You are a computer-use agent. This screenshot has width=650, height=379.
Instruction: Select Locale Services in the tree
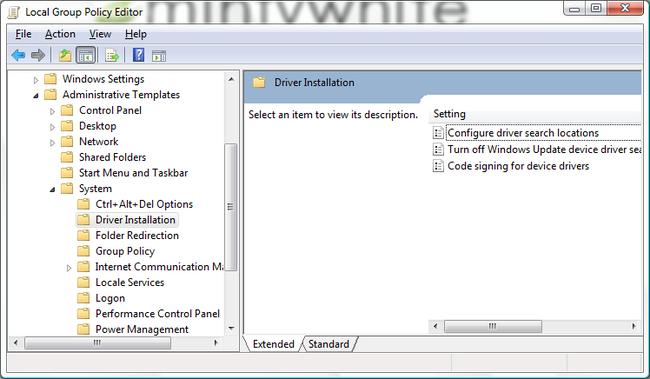click(x=130, y=282)
